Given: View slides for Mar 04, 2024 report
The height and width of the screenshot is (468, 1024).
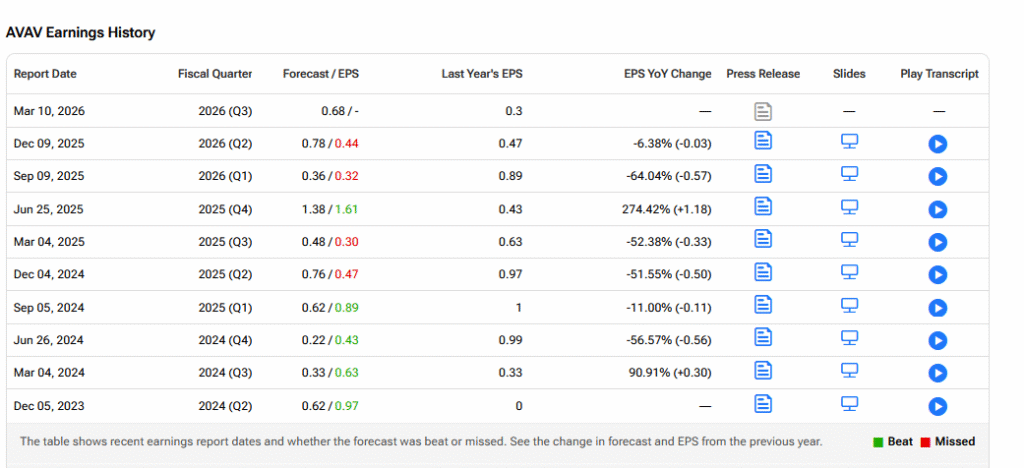Looking at the screenshot, I should click(x=849, y=370).
